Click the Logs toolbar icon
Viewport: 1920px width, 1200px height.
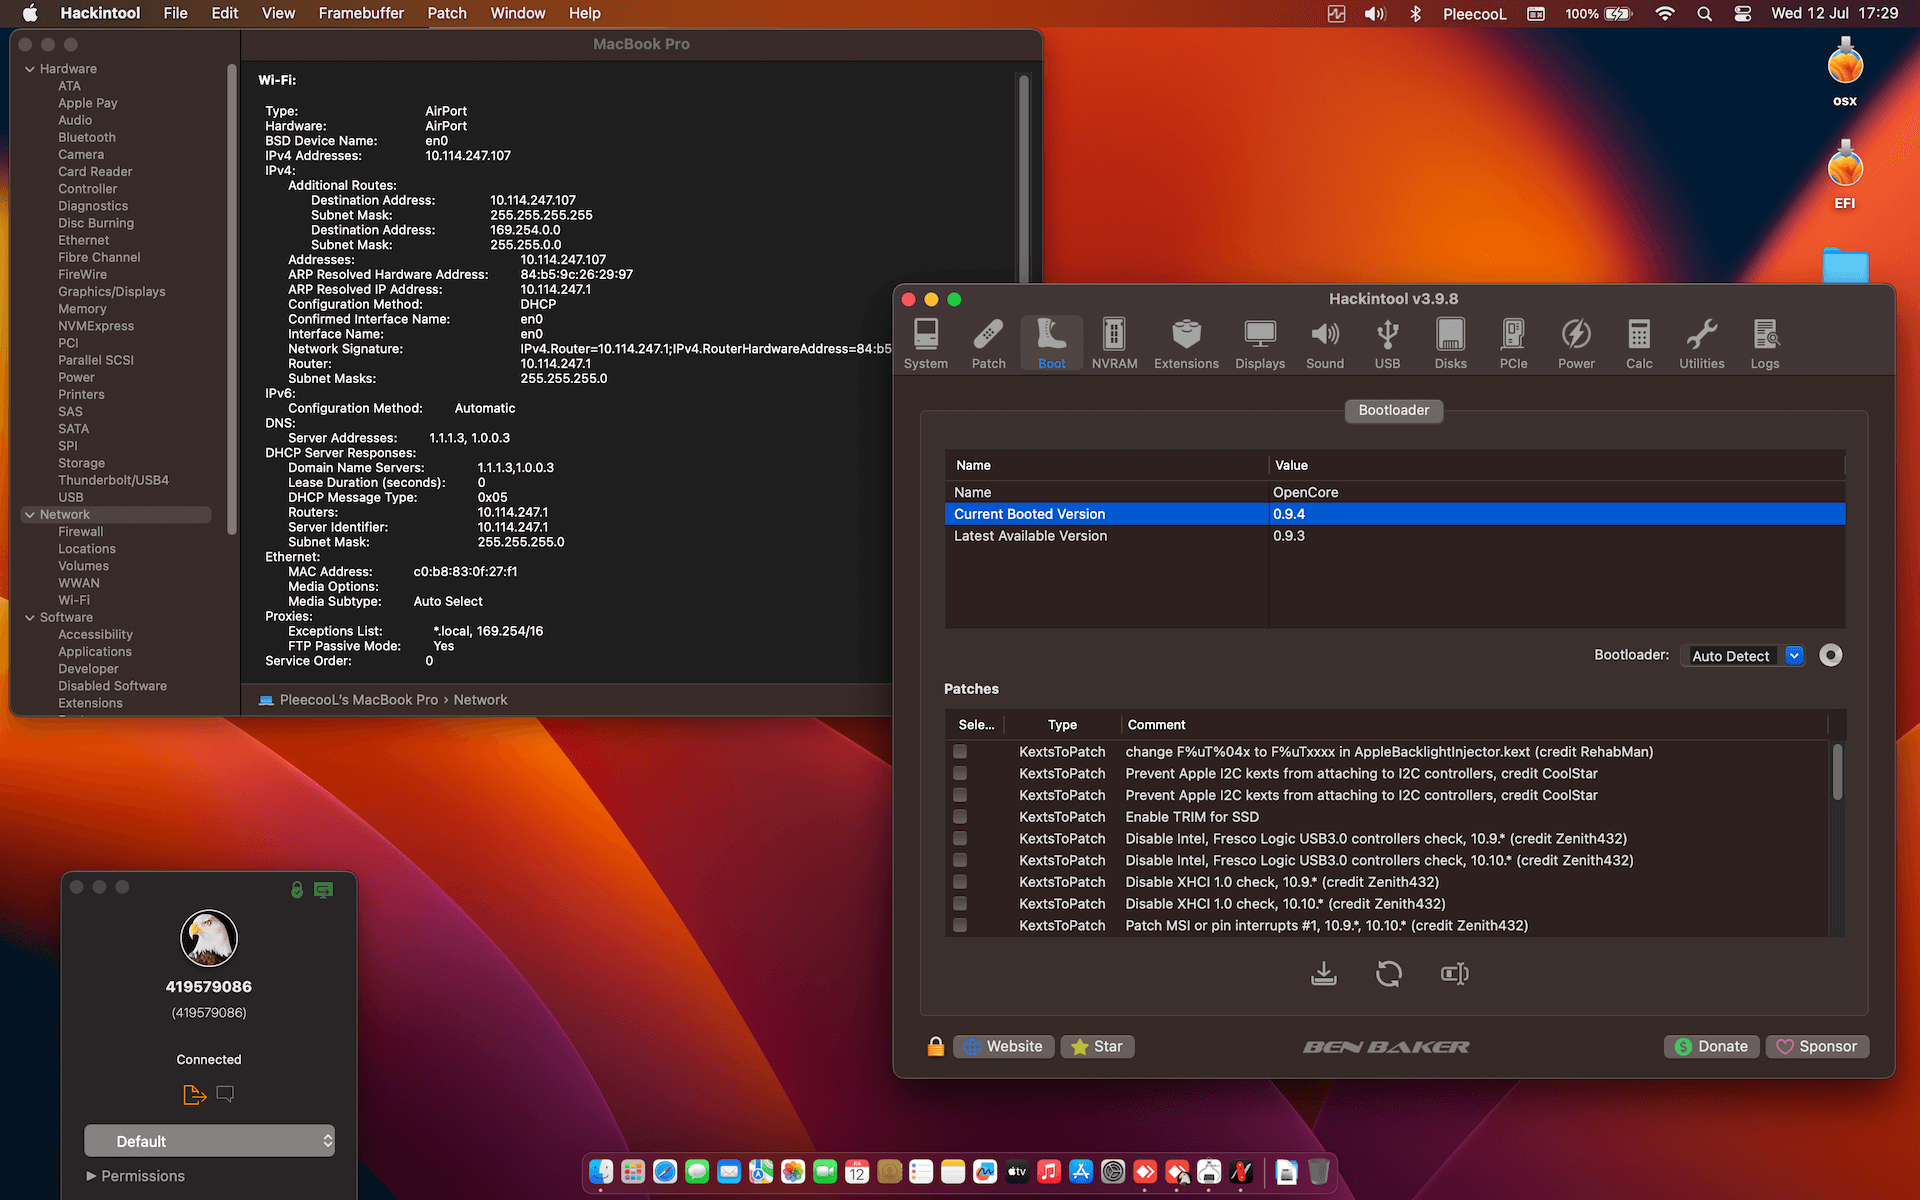click(x=1764, y=343)
